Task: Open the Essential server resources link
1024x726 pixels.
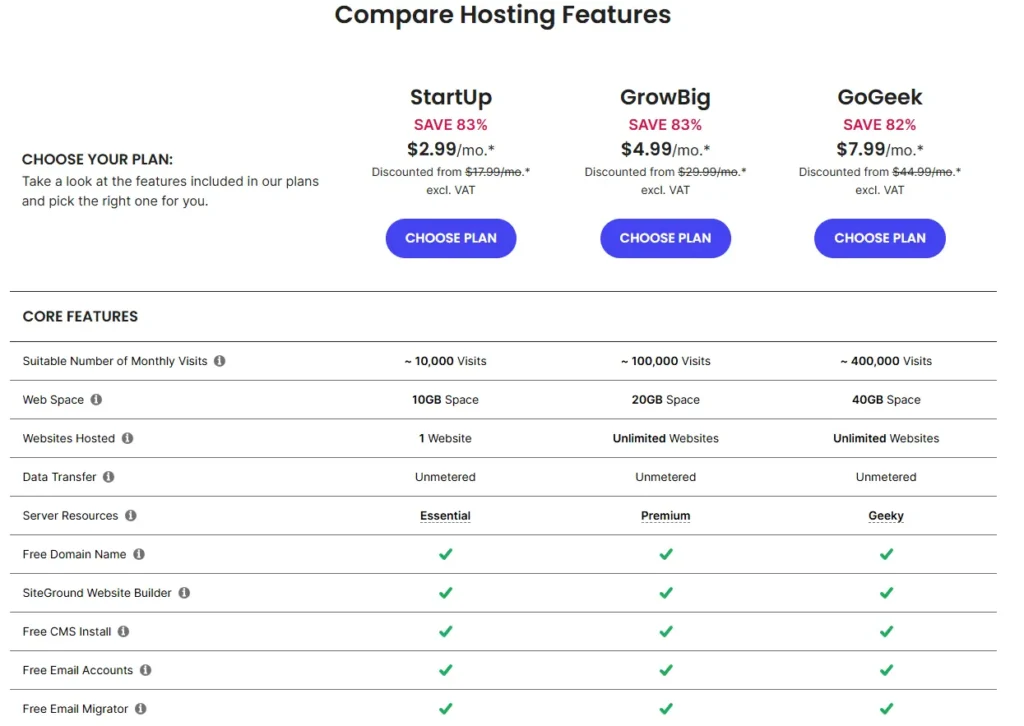Action: click(445, 516)
